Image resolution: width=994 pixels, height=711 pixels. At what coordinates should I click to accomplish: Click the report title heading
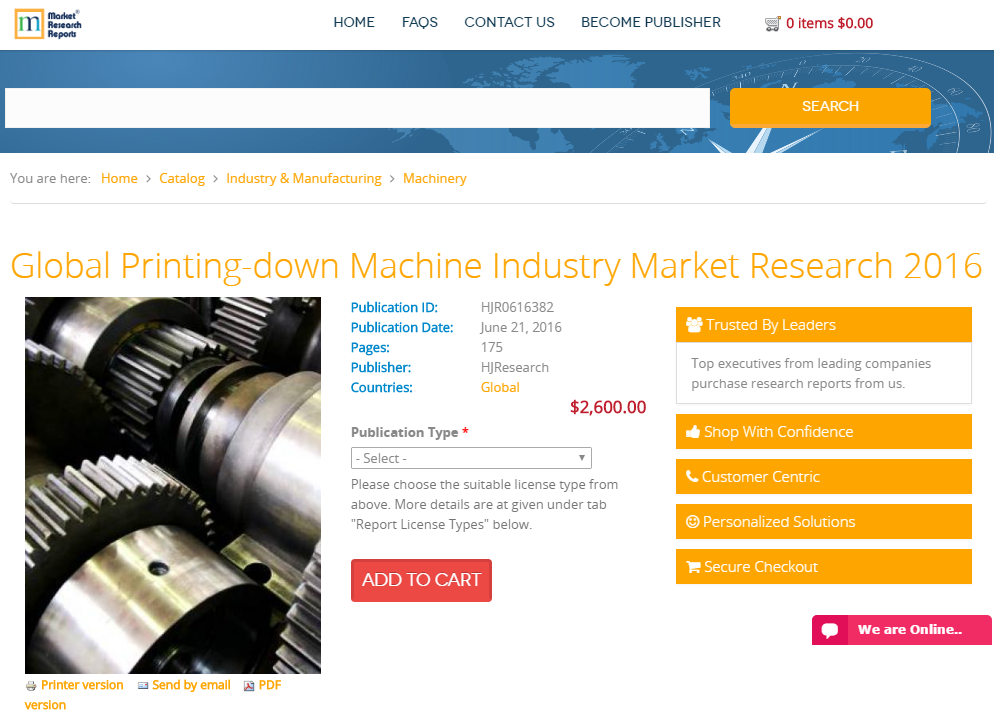(x=496, y=265)
